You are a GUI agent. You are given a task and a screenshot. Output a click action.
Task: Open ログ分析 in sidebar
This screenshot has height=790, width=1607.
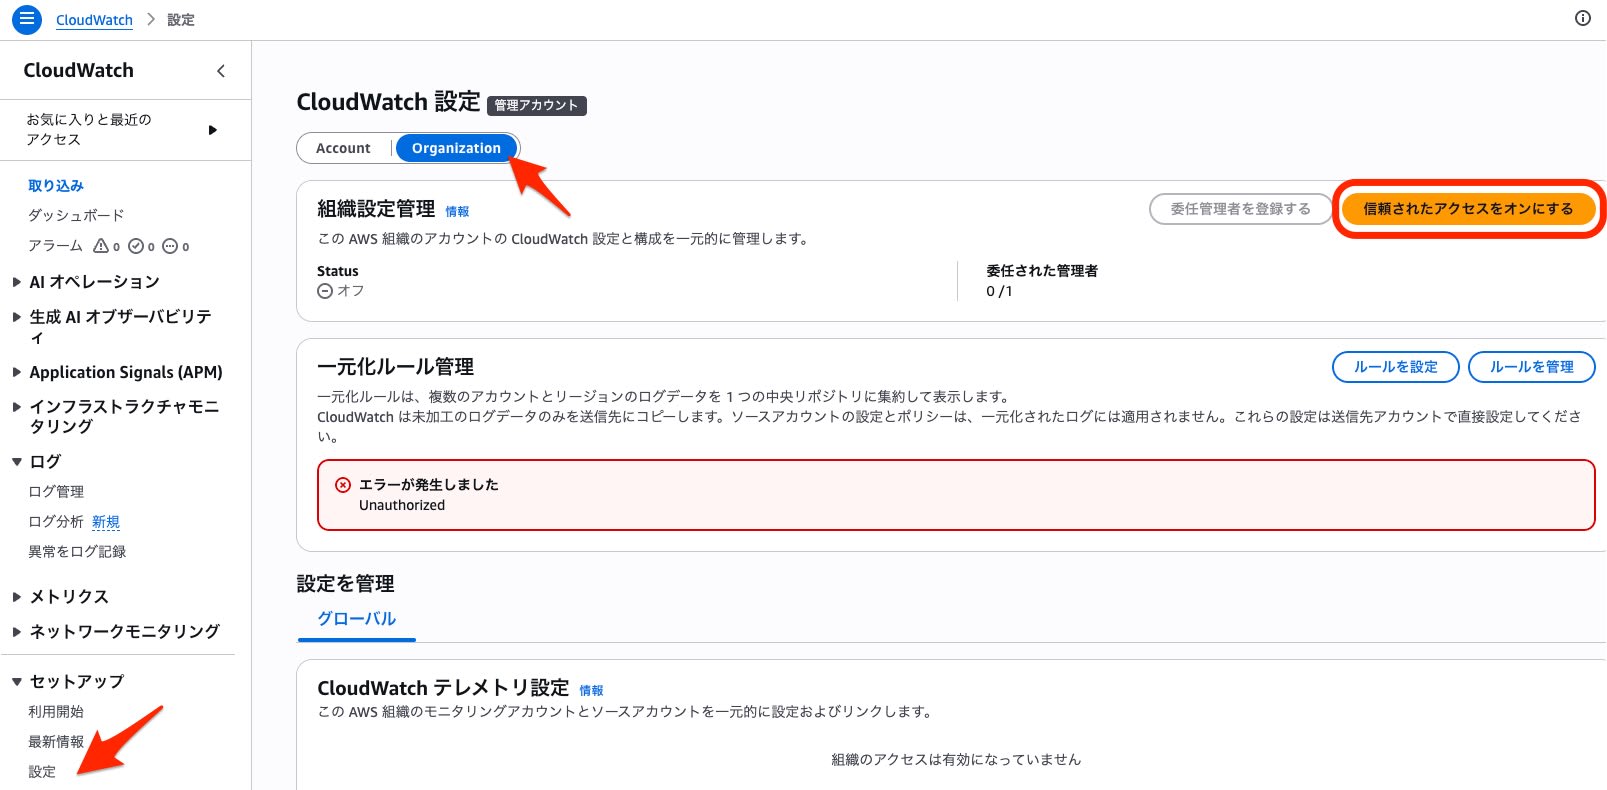[56, 522]
